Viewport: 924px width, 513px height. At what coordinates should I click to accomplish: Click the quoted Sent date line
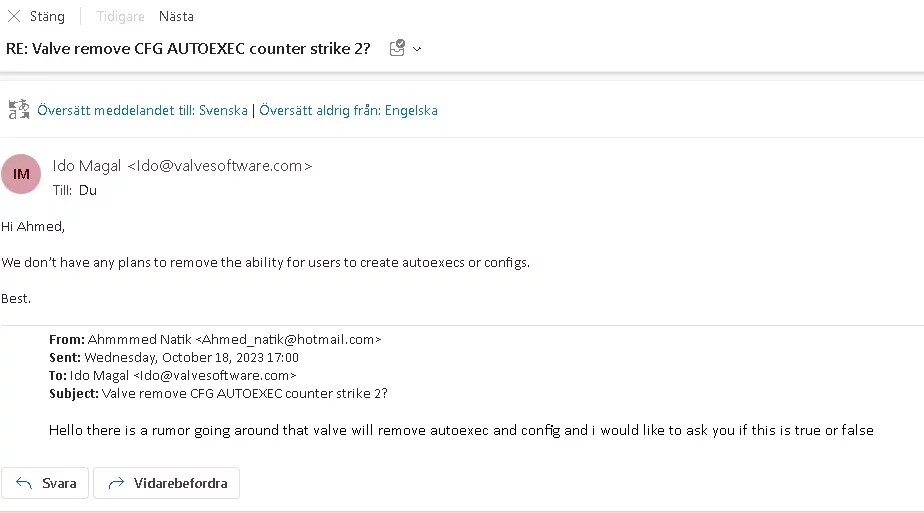(x=191, y=357)
